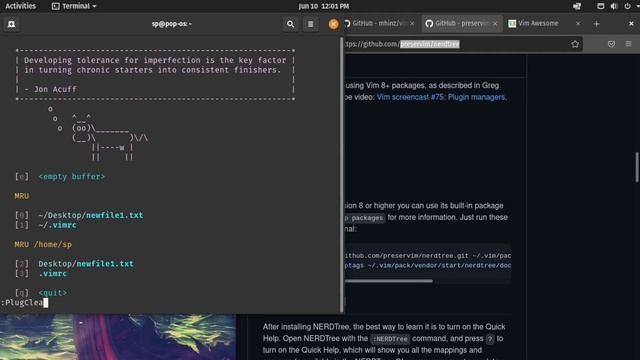Click the terminal new tab icon

point(11,24)
